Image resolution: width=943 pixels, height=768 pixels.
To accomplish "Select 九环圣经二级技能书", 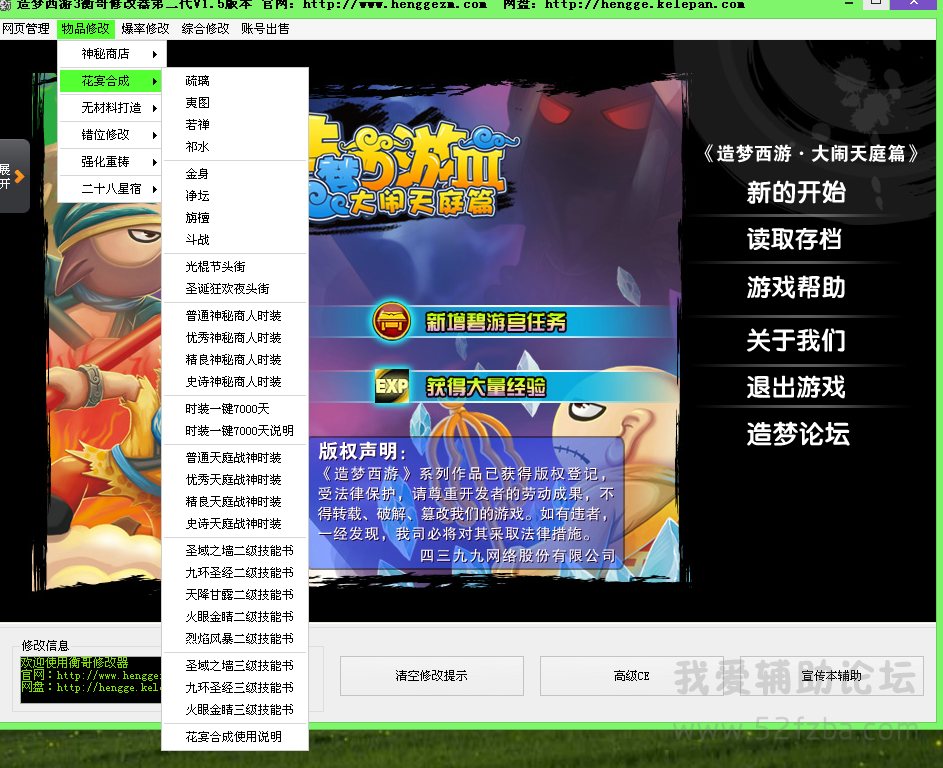I will [235, 573].
